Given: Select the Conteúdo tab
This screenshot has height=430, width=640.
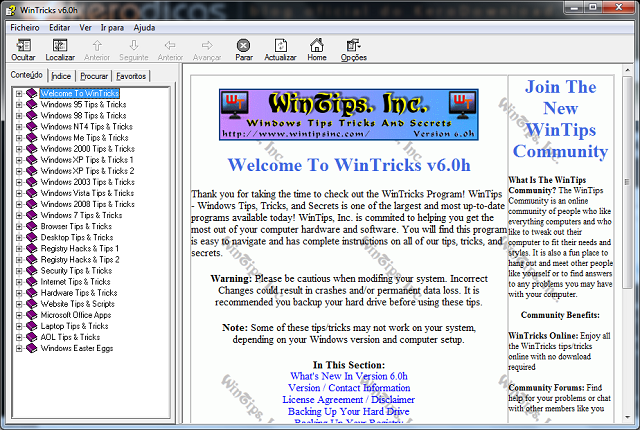Looking at the screenshot, I should (x=27, y=75).
